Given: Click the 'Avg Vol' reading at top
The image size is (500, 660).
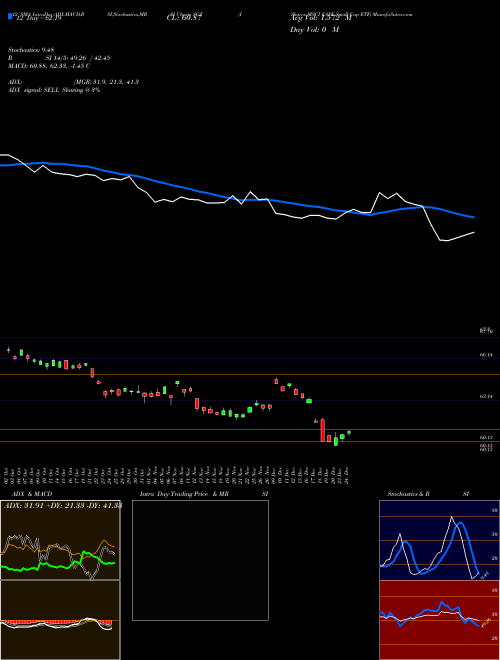Looking at the screenshot, I should pos(320,18).
